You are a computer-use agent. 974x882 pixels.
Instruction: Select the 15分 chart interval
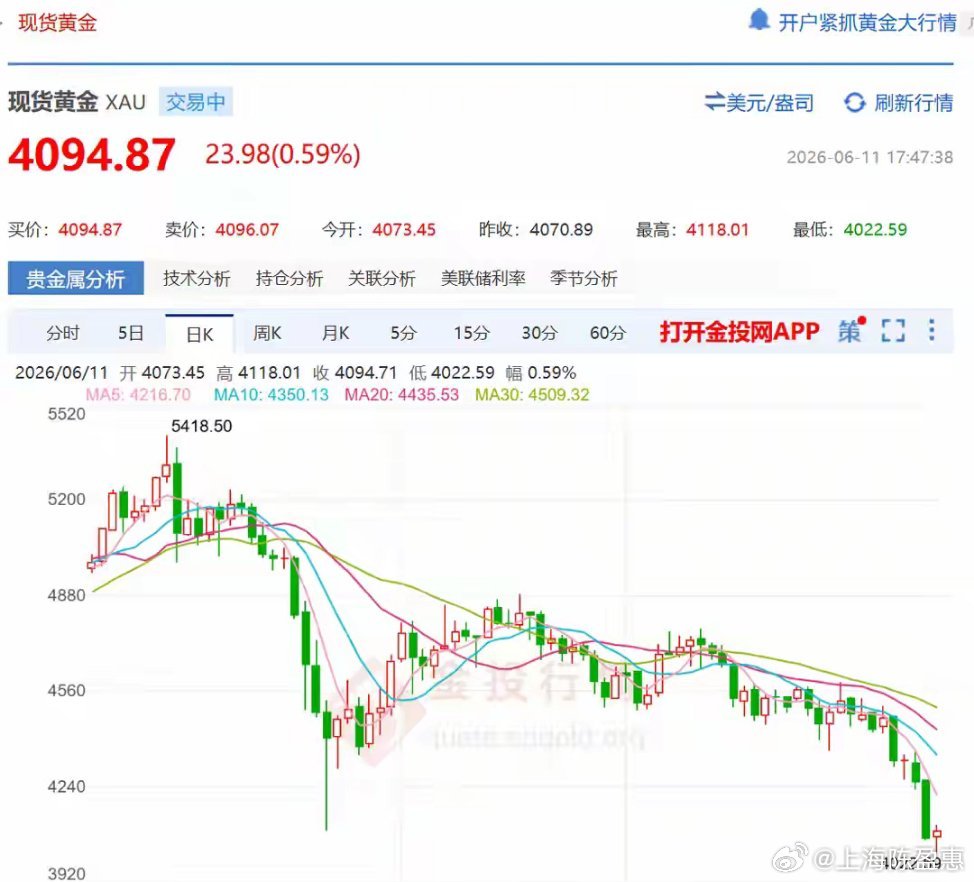tap(471, 334)
